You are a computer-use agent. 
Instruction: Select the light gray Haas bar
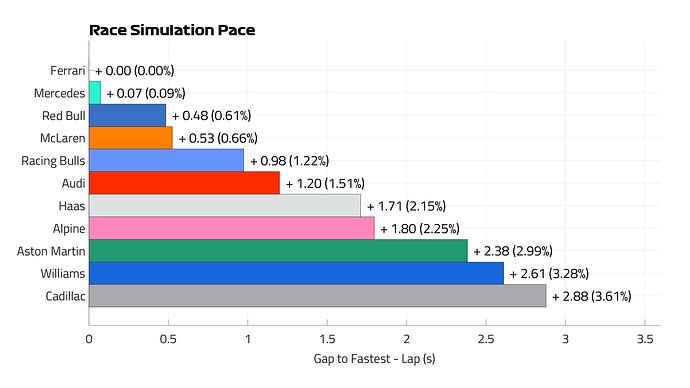pyautogui.click(x=225, y=205)
